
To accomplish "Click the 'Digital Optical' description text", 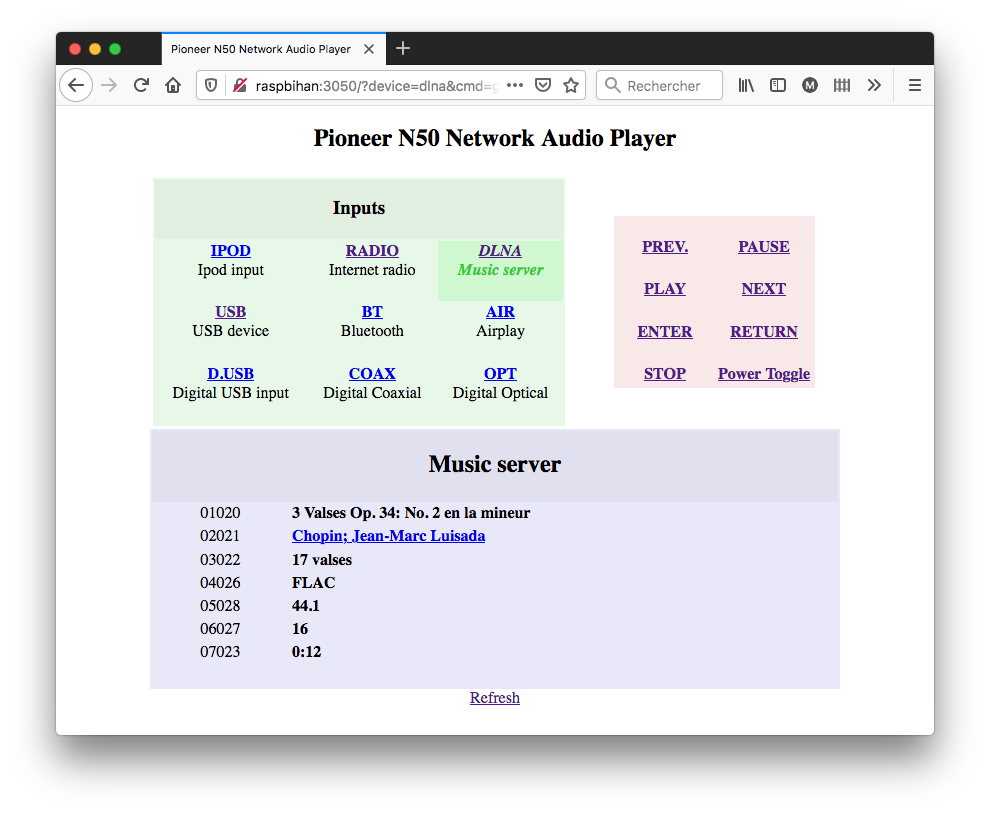I will click(500, 393).
